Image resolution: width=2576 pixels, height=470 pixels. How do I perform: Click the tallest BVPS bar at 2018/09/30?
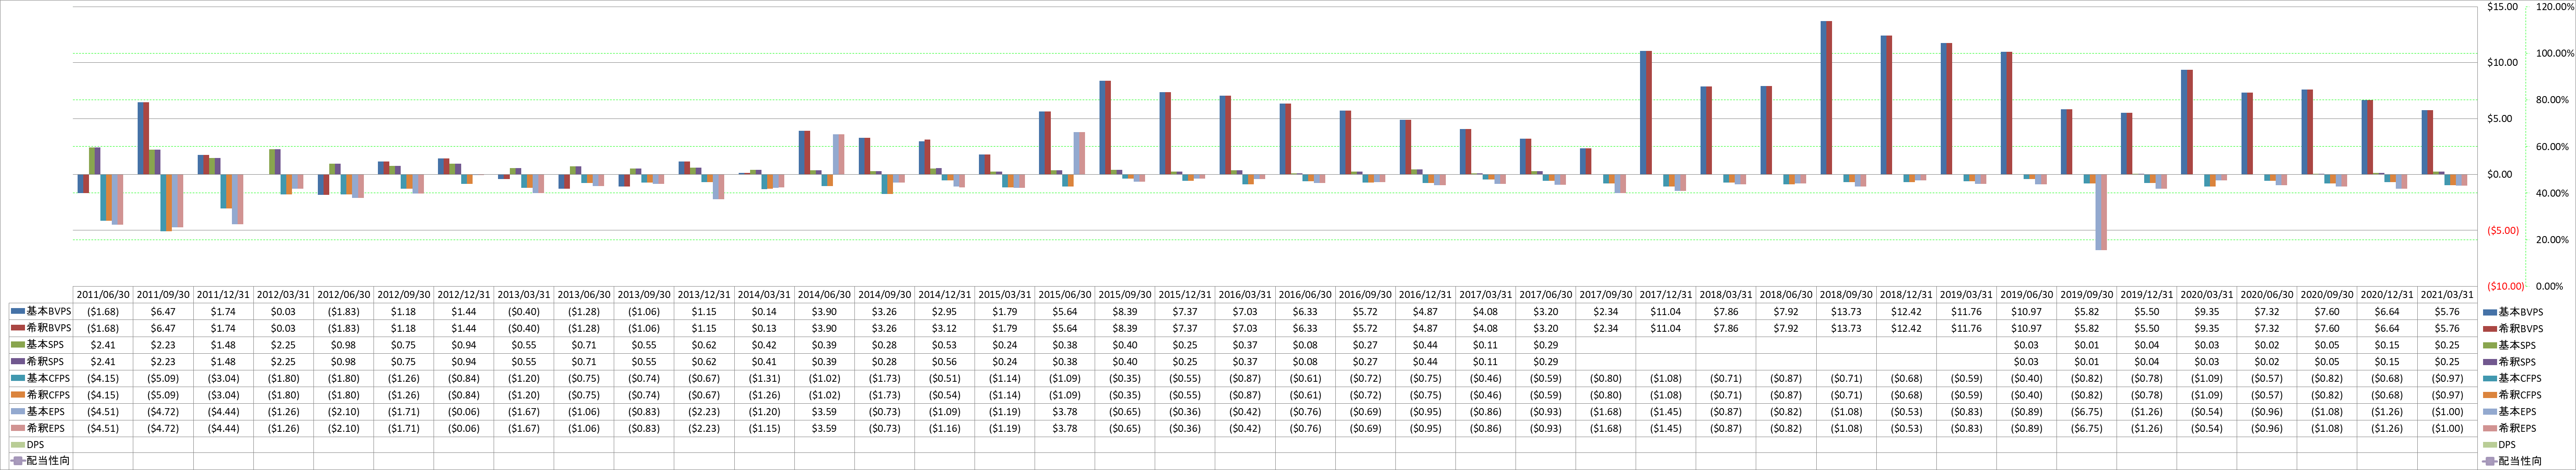coord(1827,98)
